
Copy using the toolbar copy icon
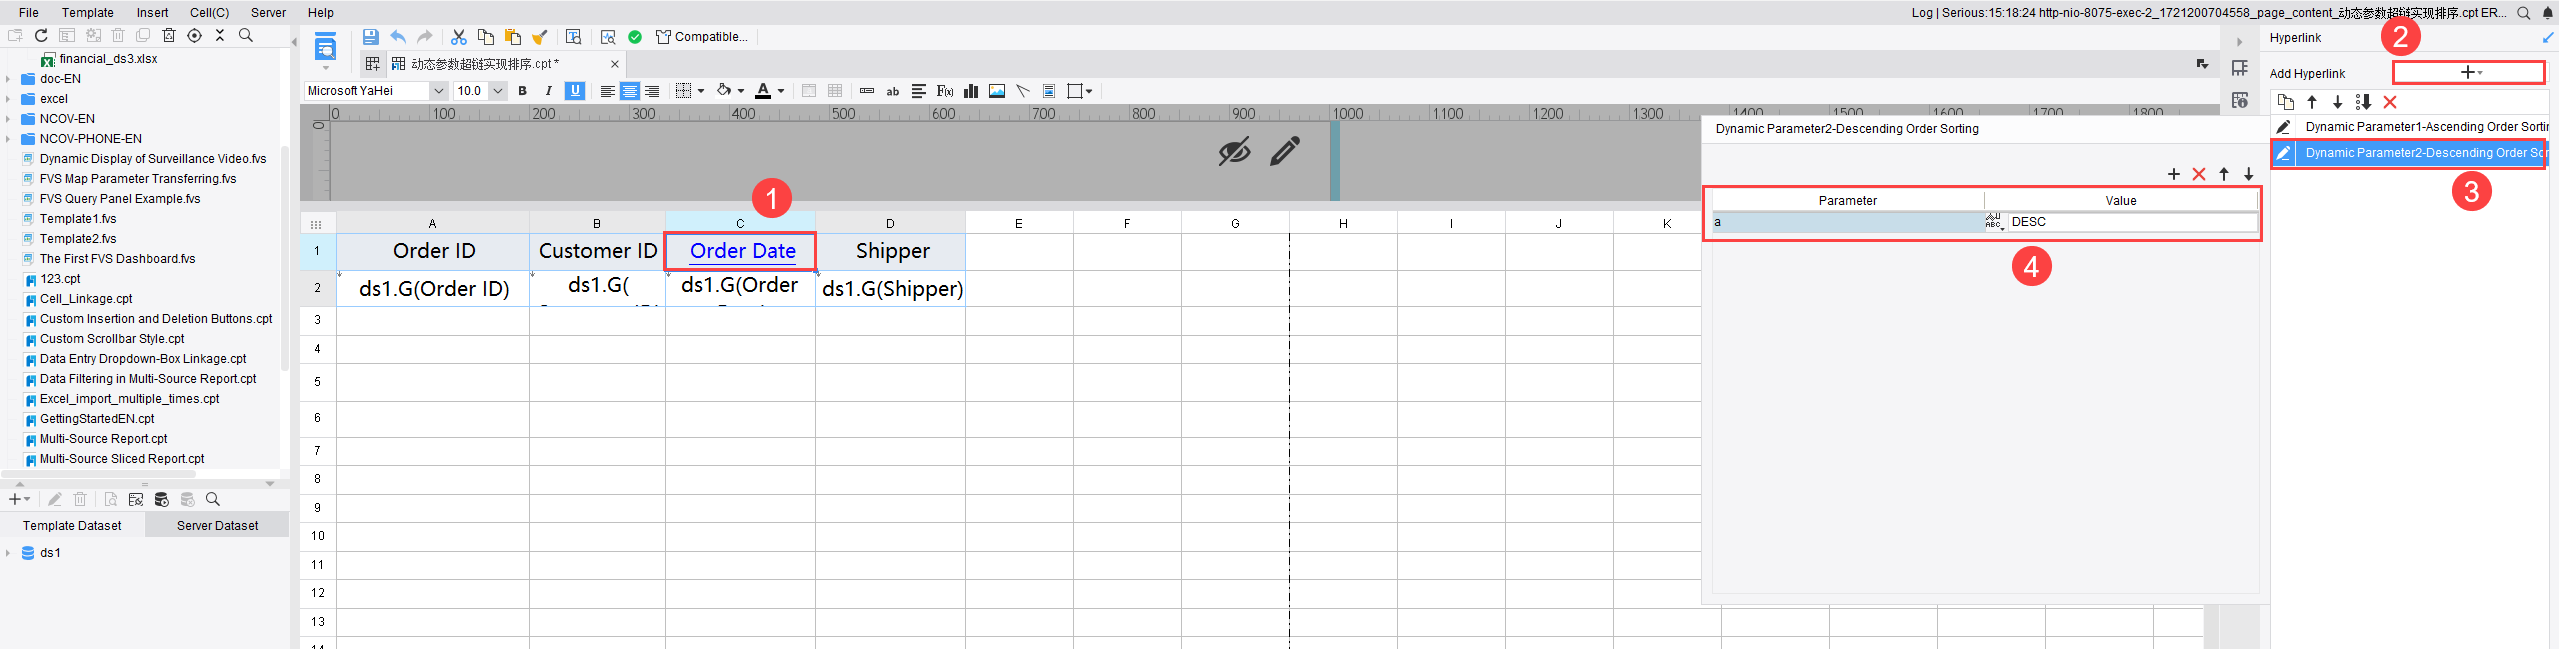tap(486, 37)
